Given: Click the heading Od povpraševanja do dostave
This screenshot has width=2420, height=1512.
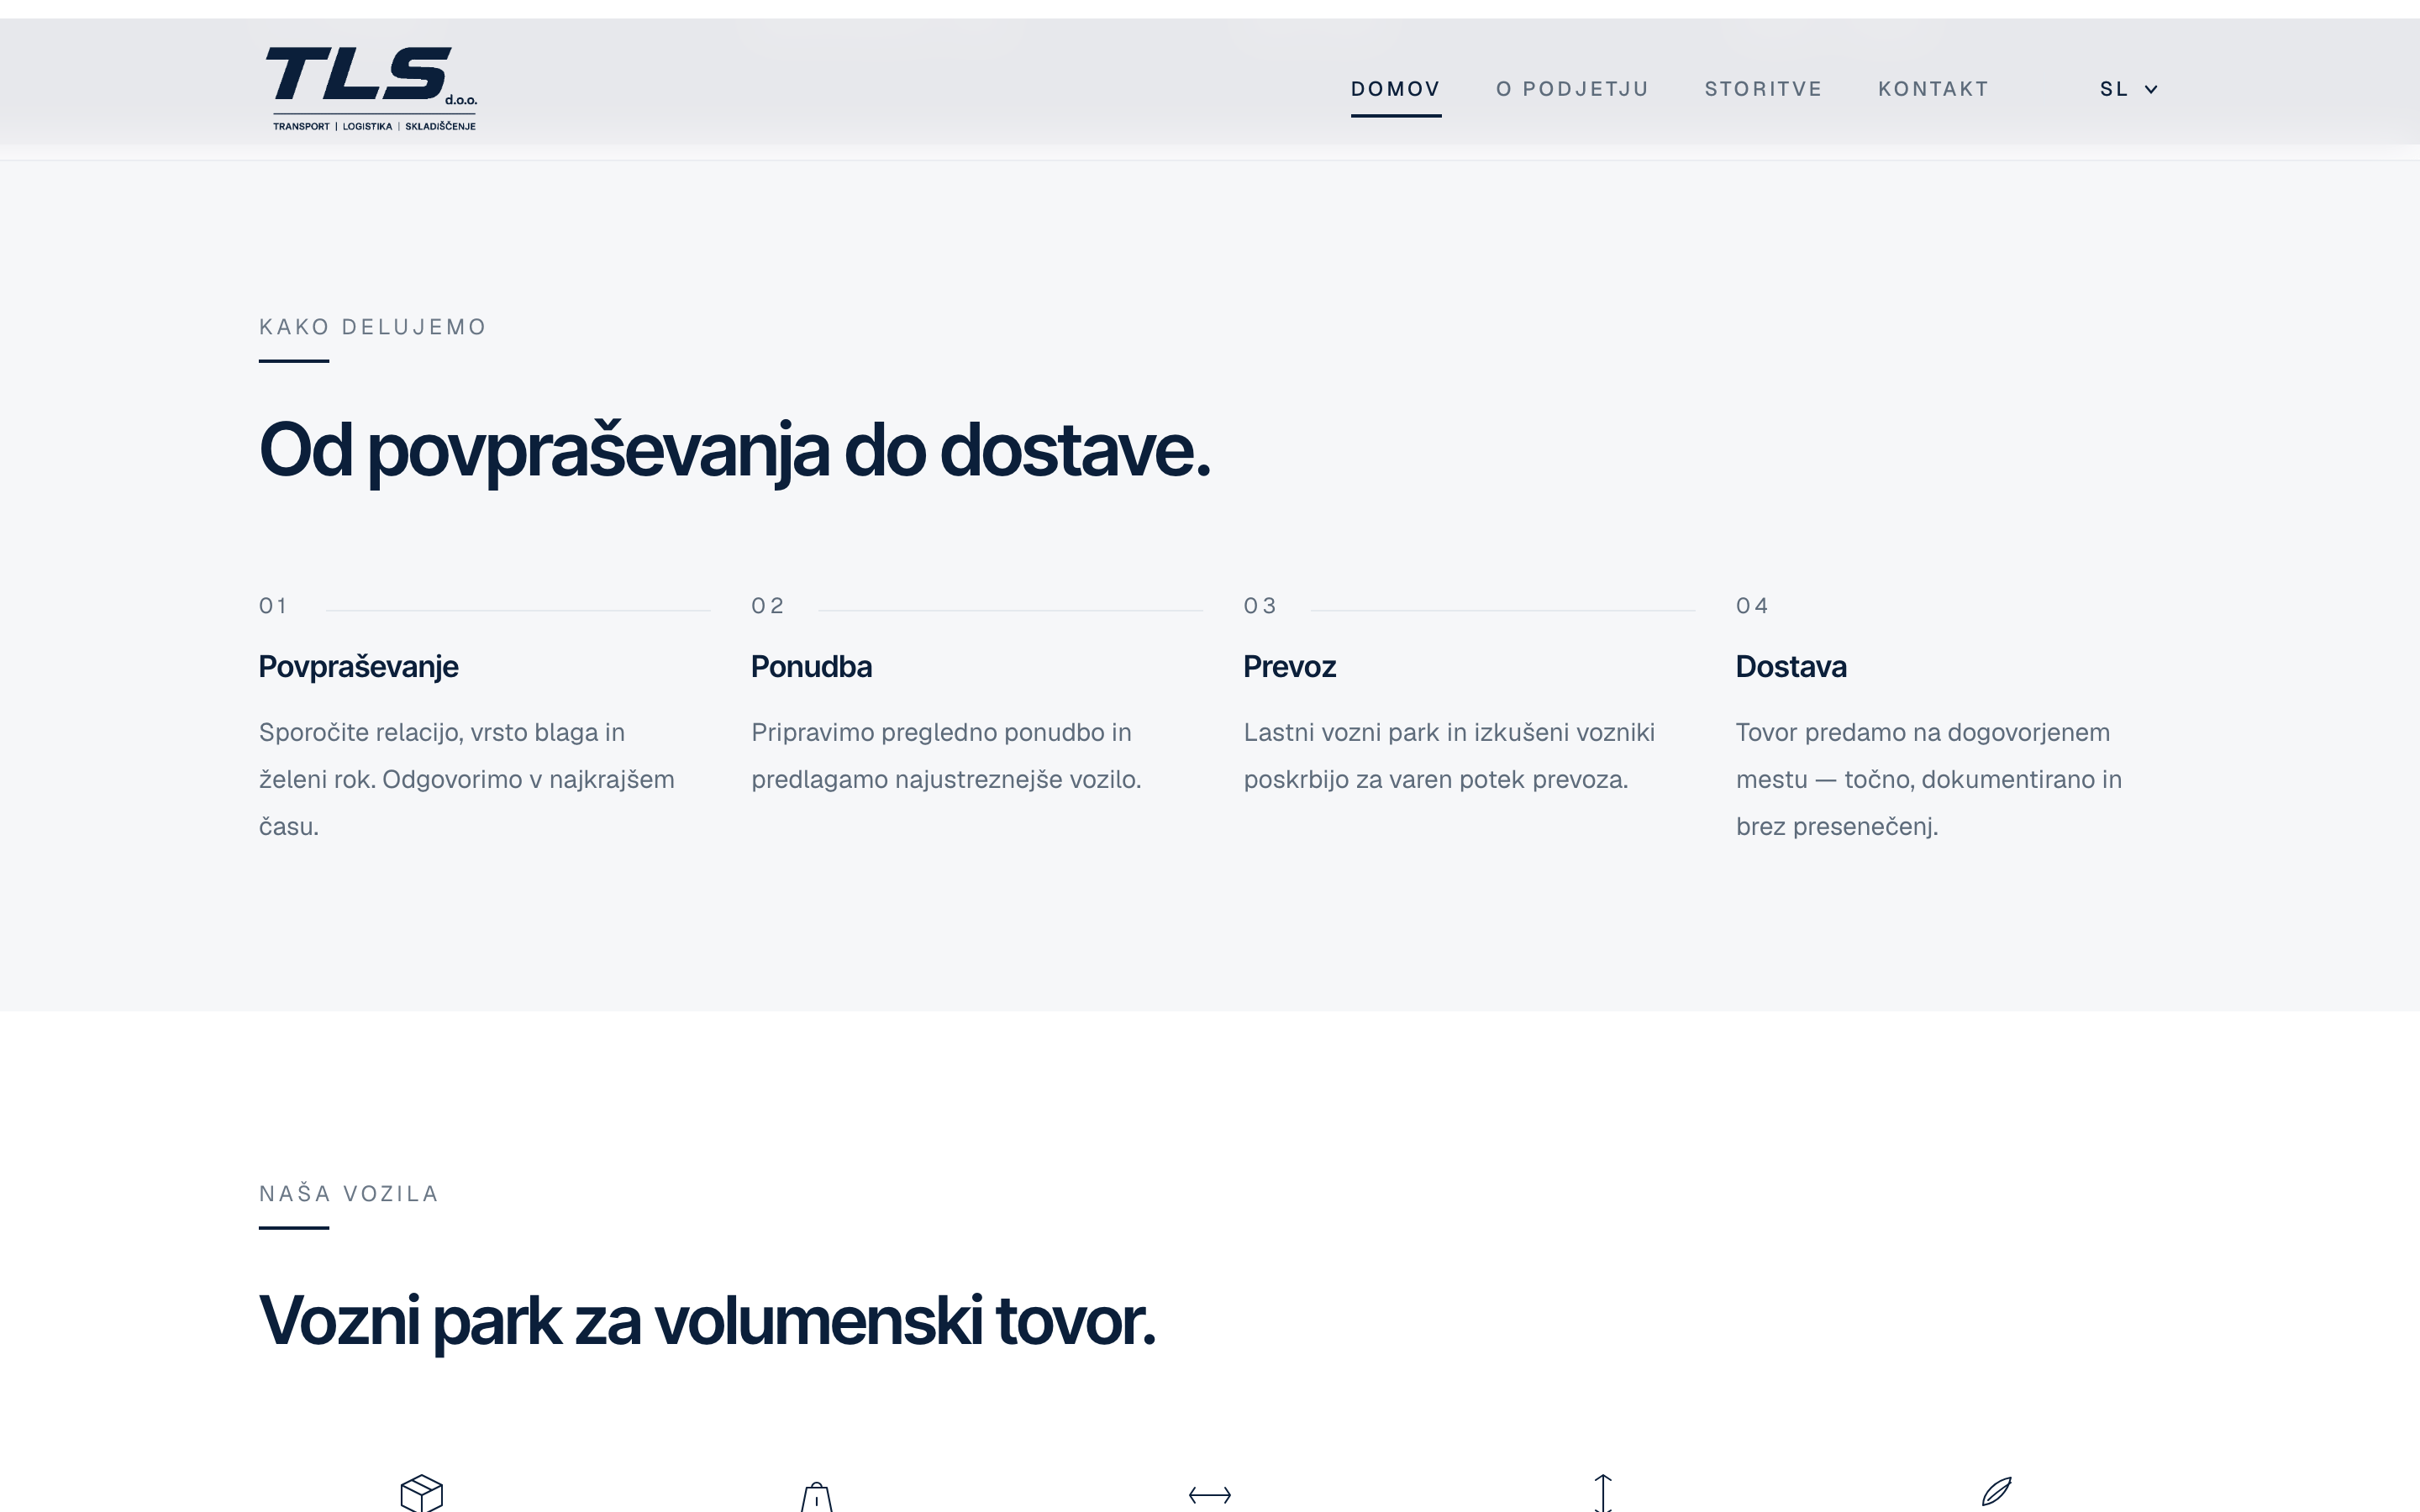Looking at the screenshot, I should 734,452.
